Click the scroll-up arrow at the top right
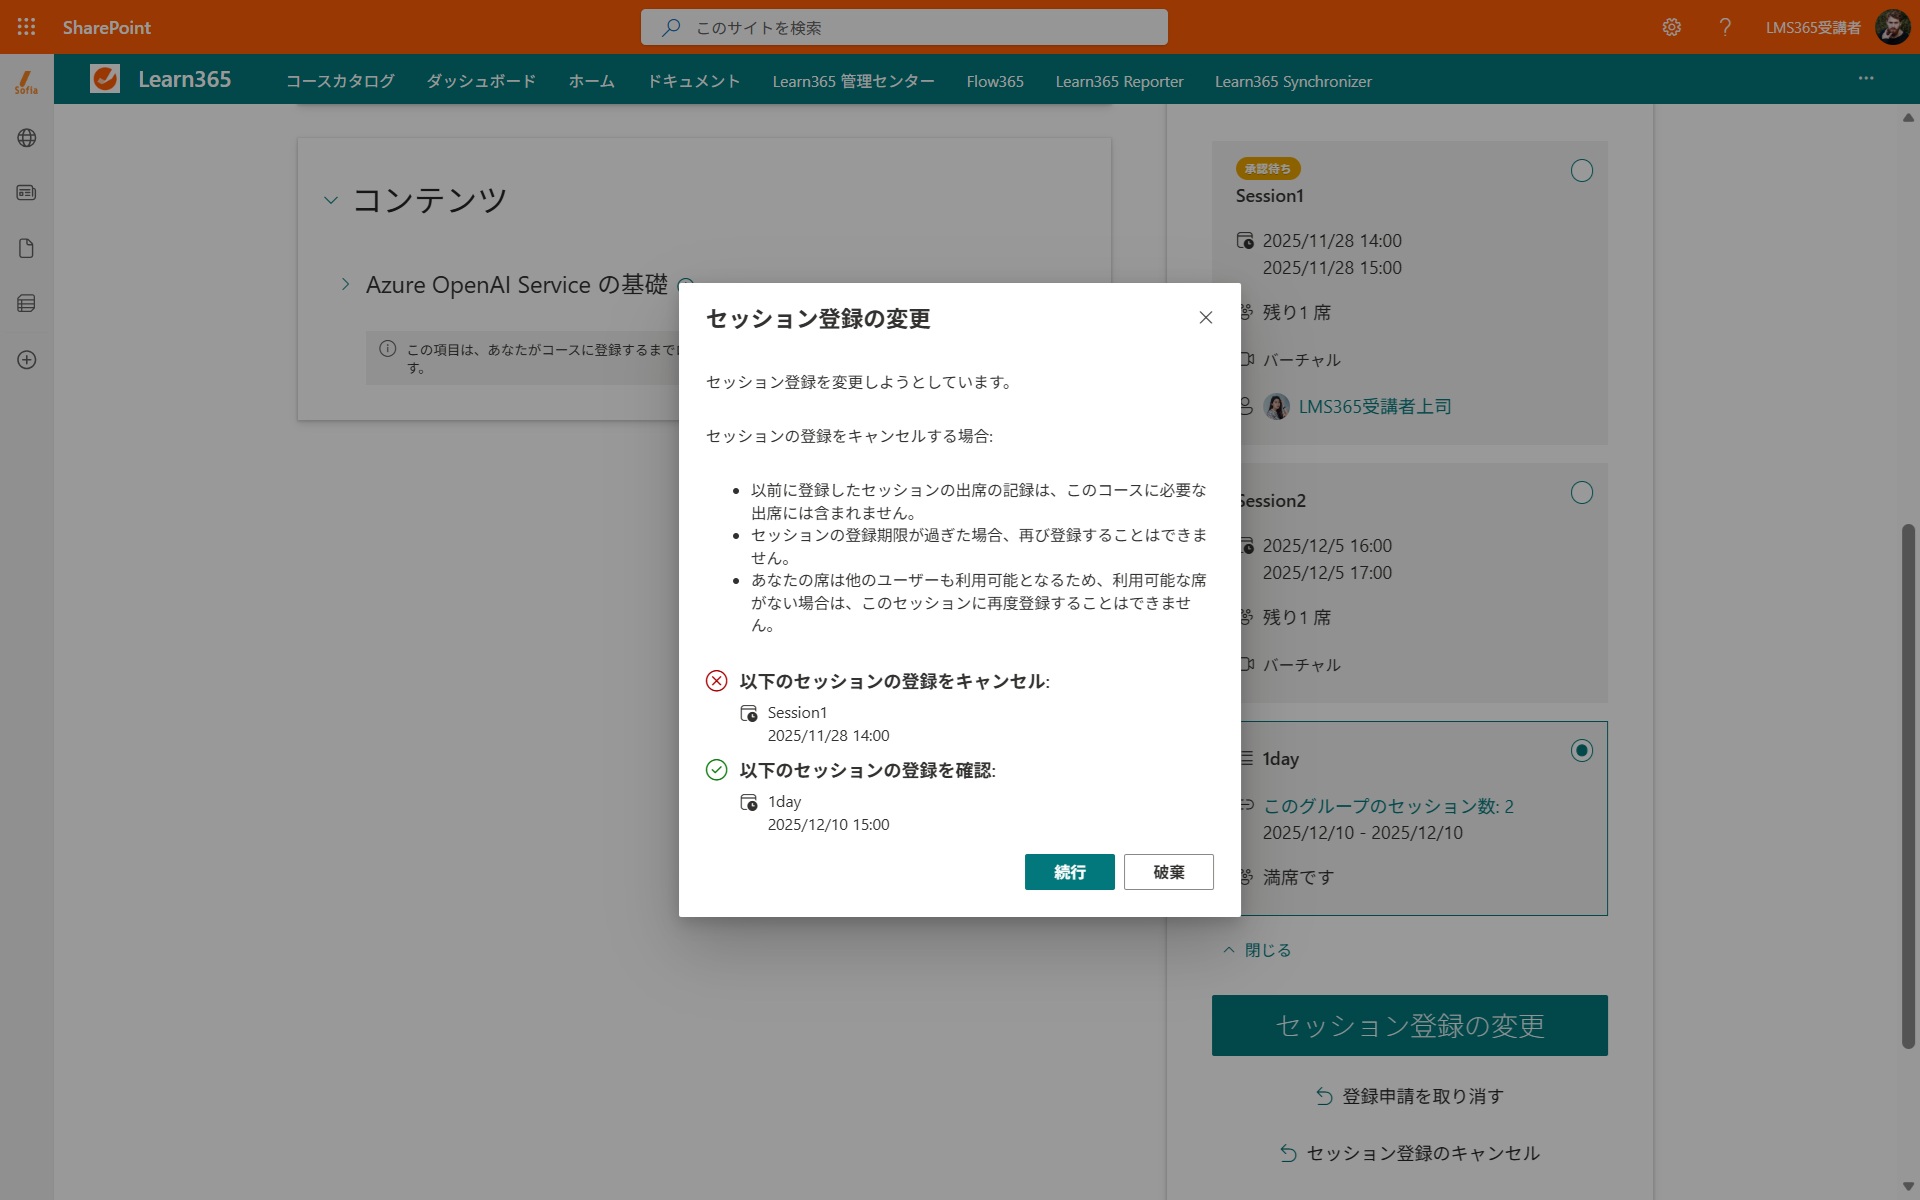The height and width of the screenshot is (1200, 1920). pyautogui.click(x=1908, y=117)
